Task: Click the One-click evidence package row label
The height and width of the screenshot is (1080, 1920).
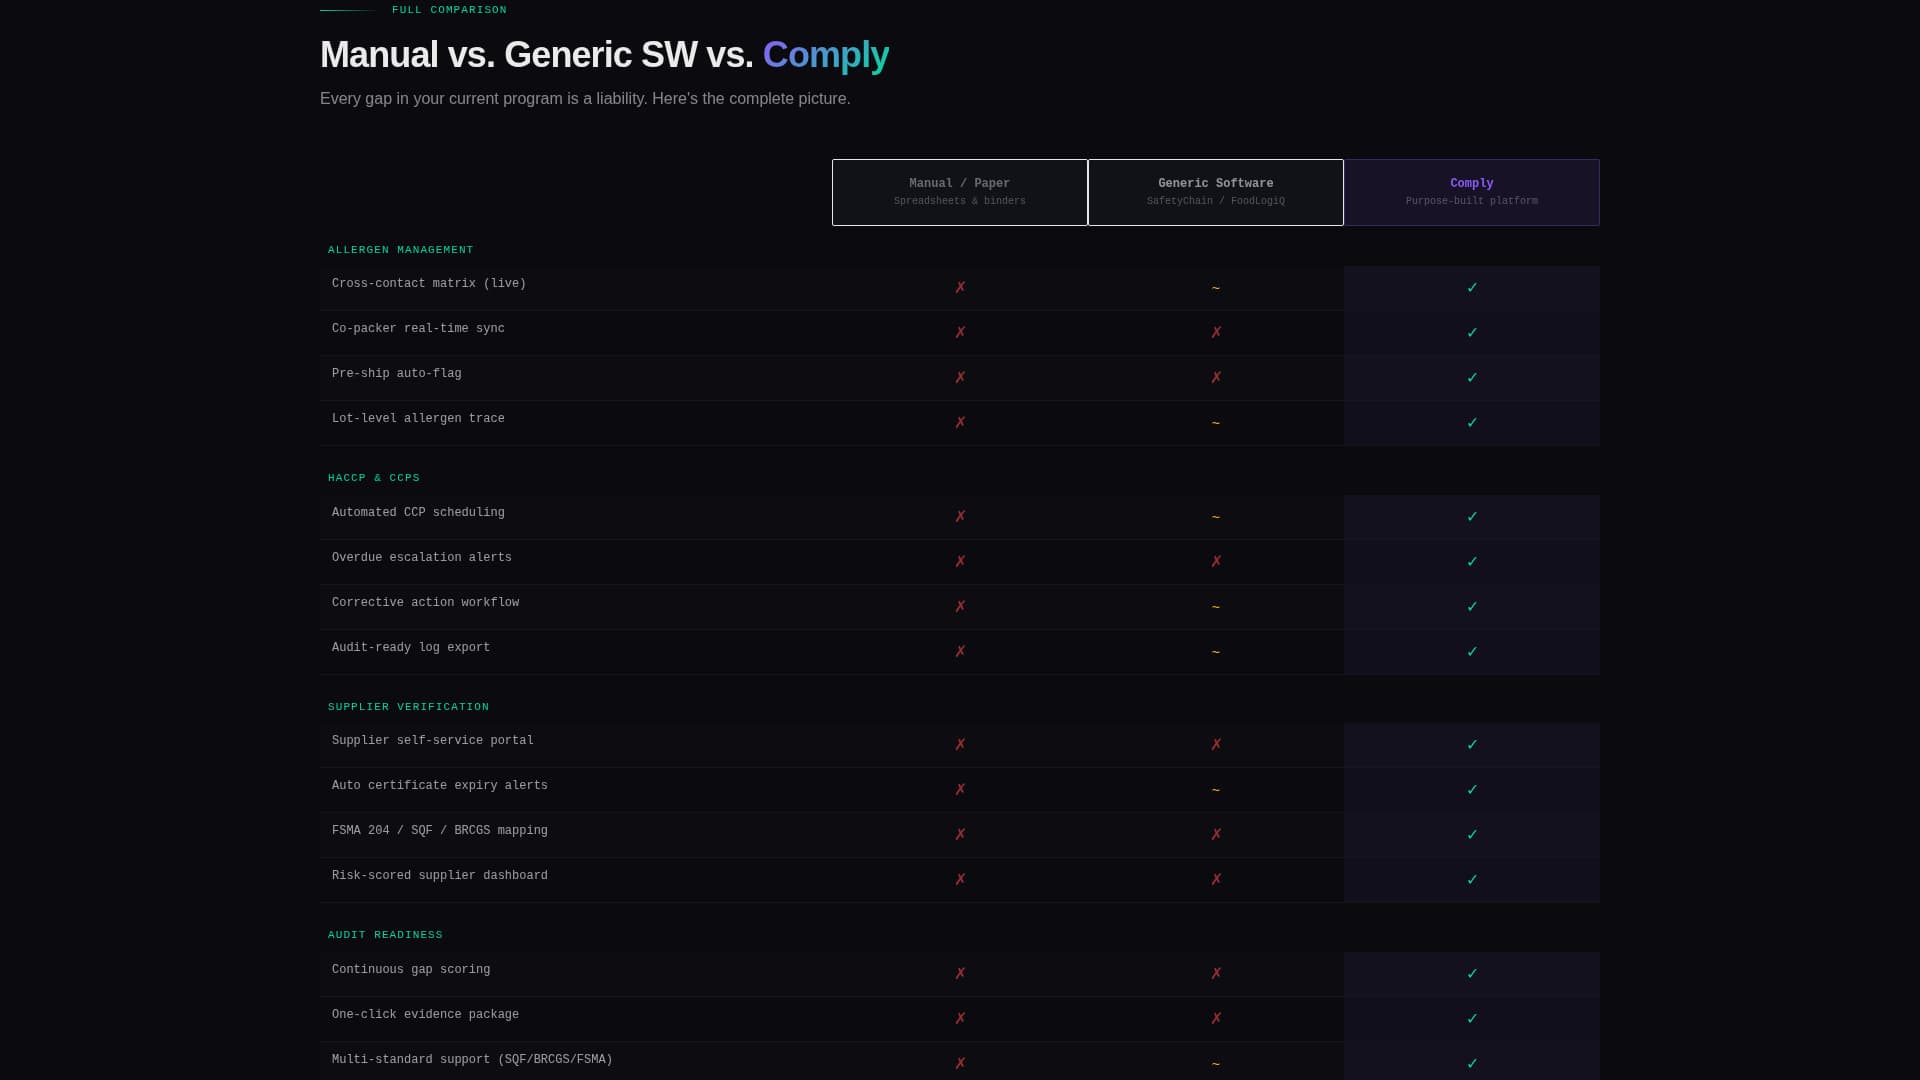Action: pyautogui.click(x=426, y=1015)
